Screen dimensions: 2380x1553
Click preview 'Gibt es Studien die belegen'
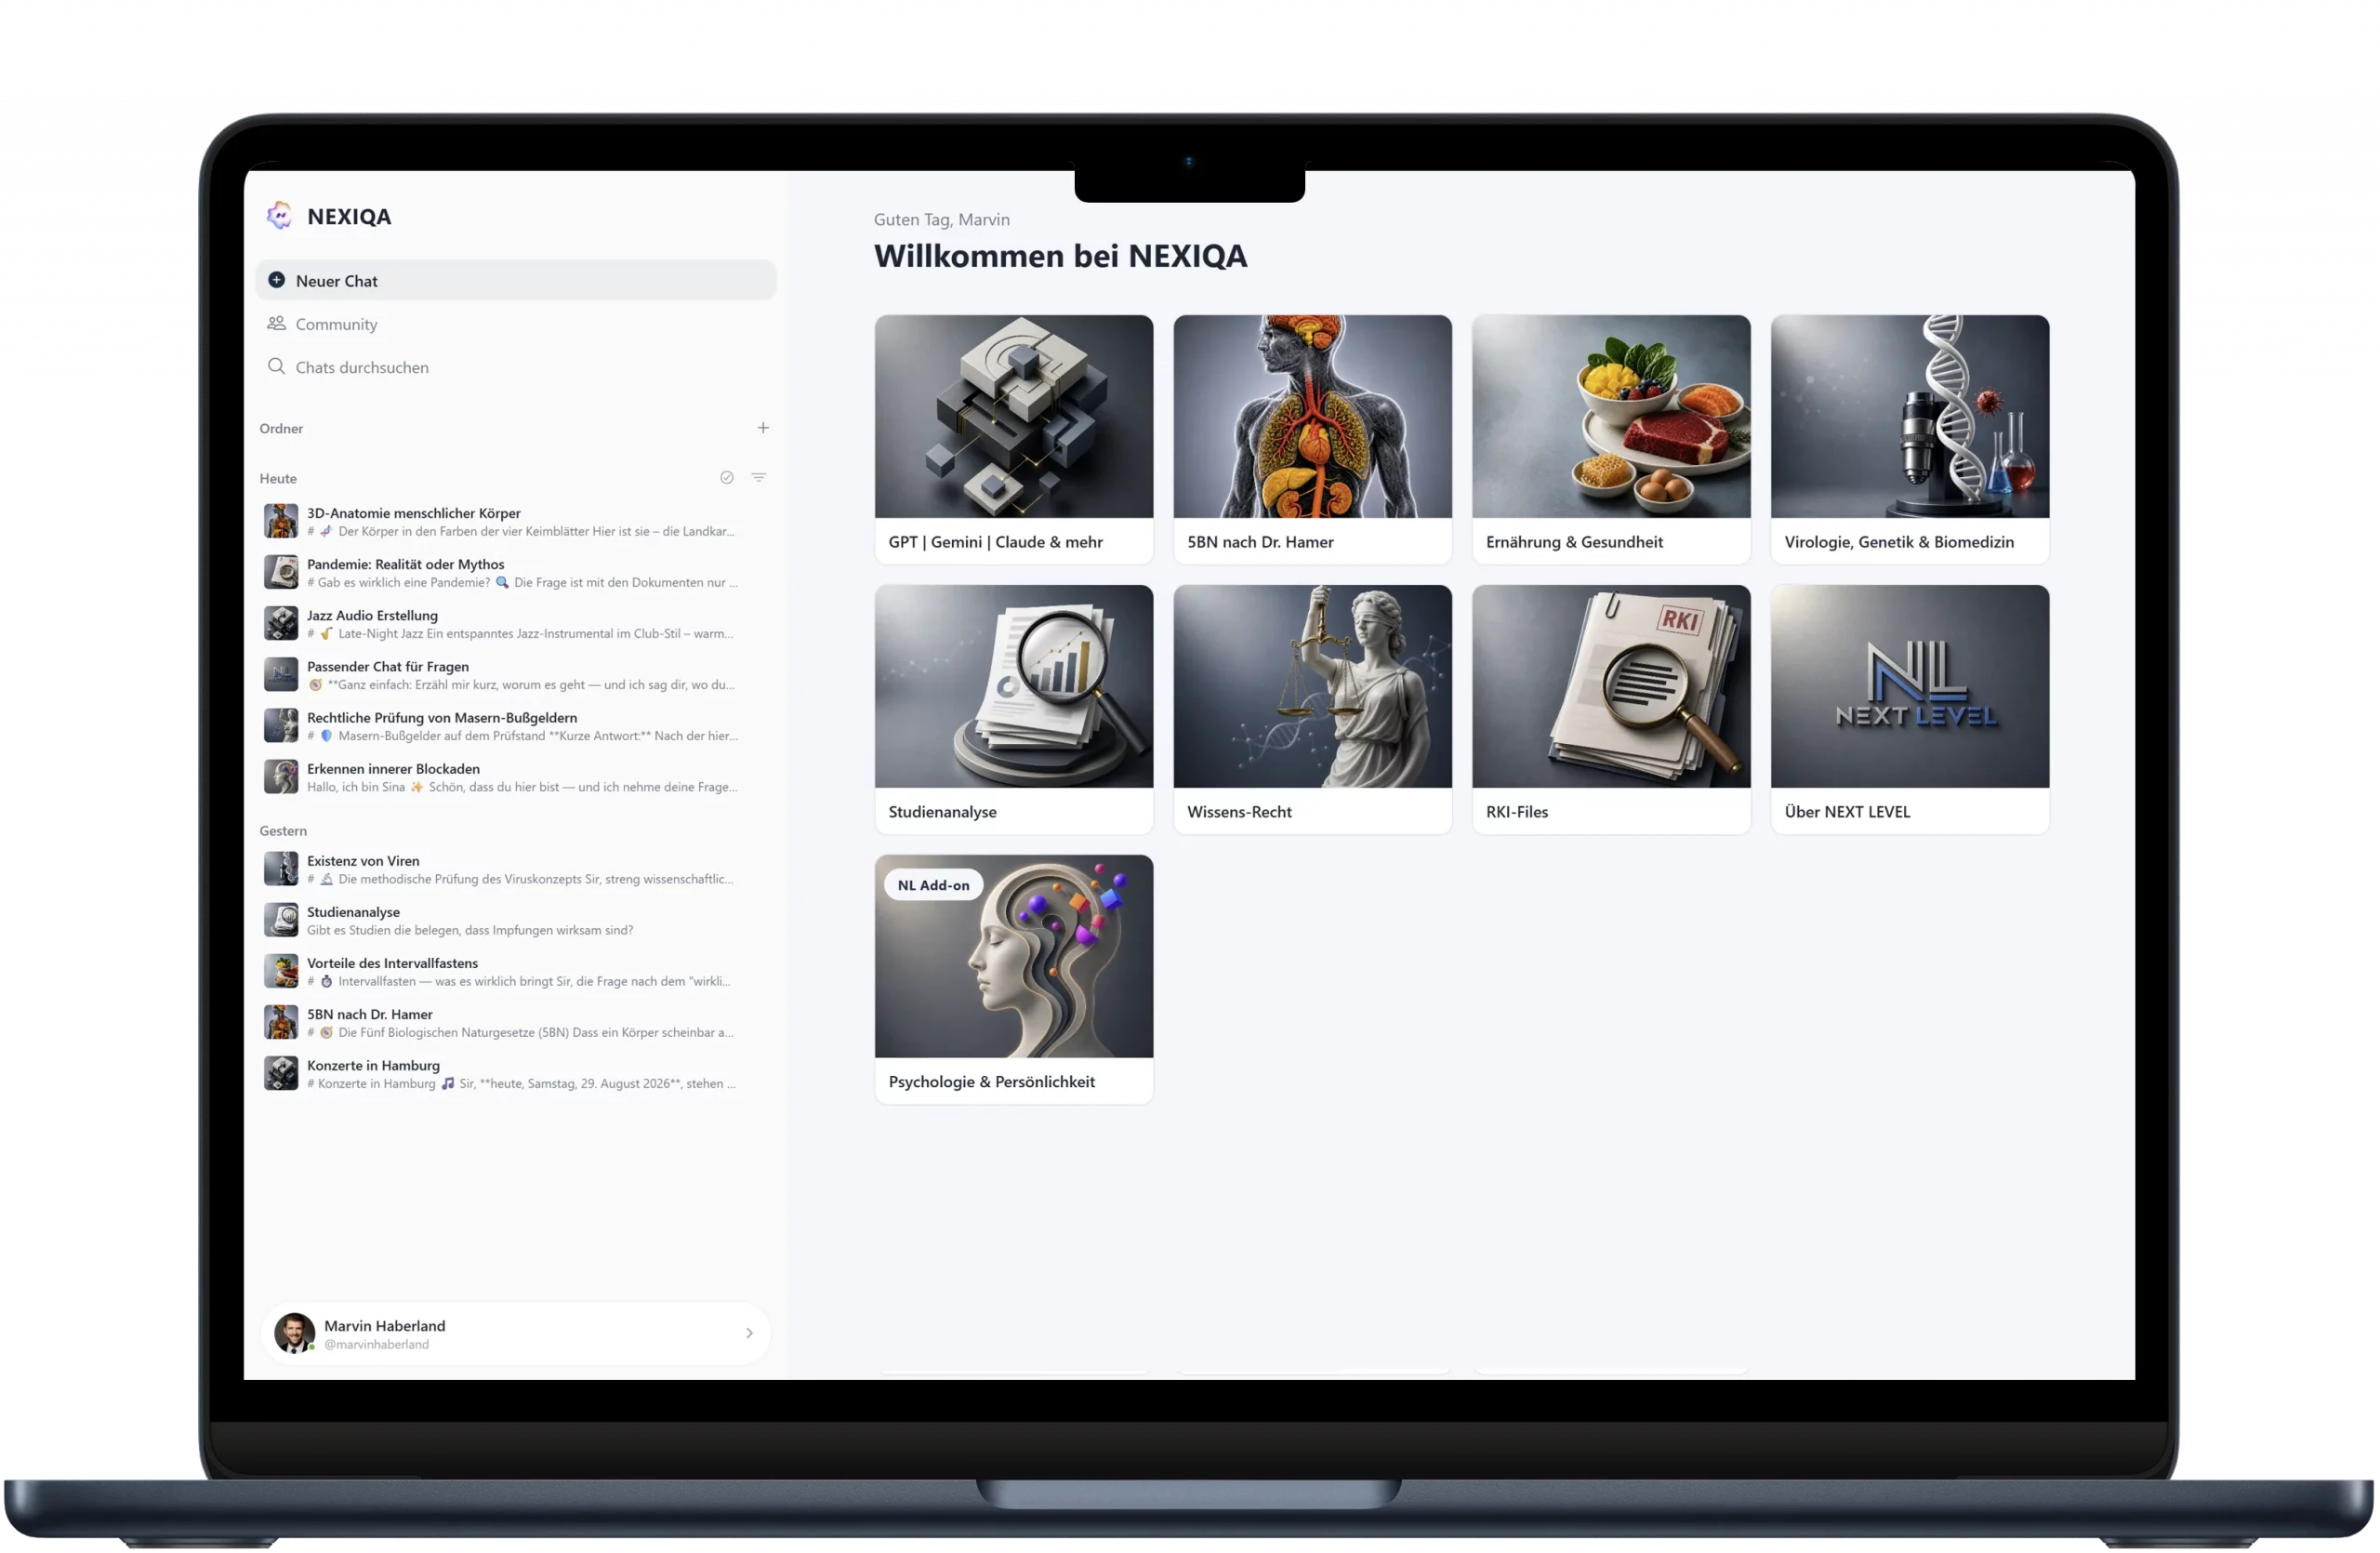pyautogui.click(x=470, y=929)
